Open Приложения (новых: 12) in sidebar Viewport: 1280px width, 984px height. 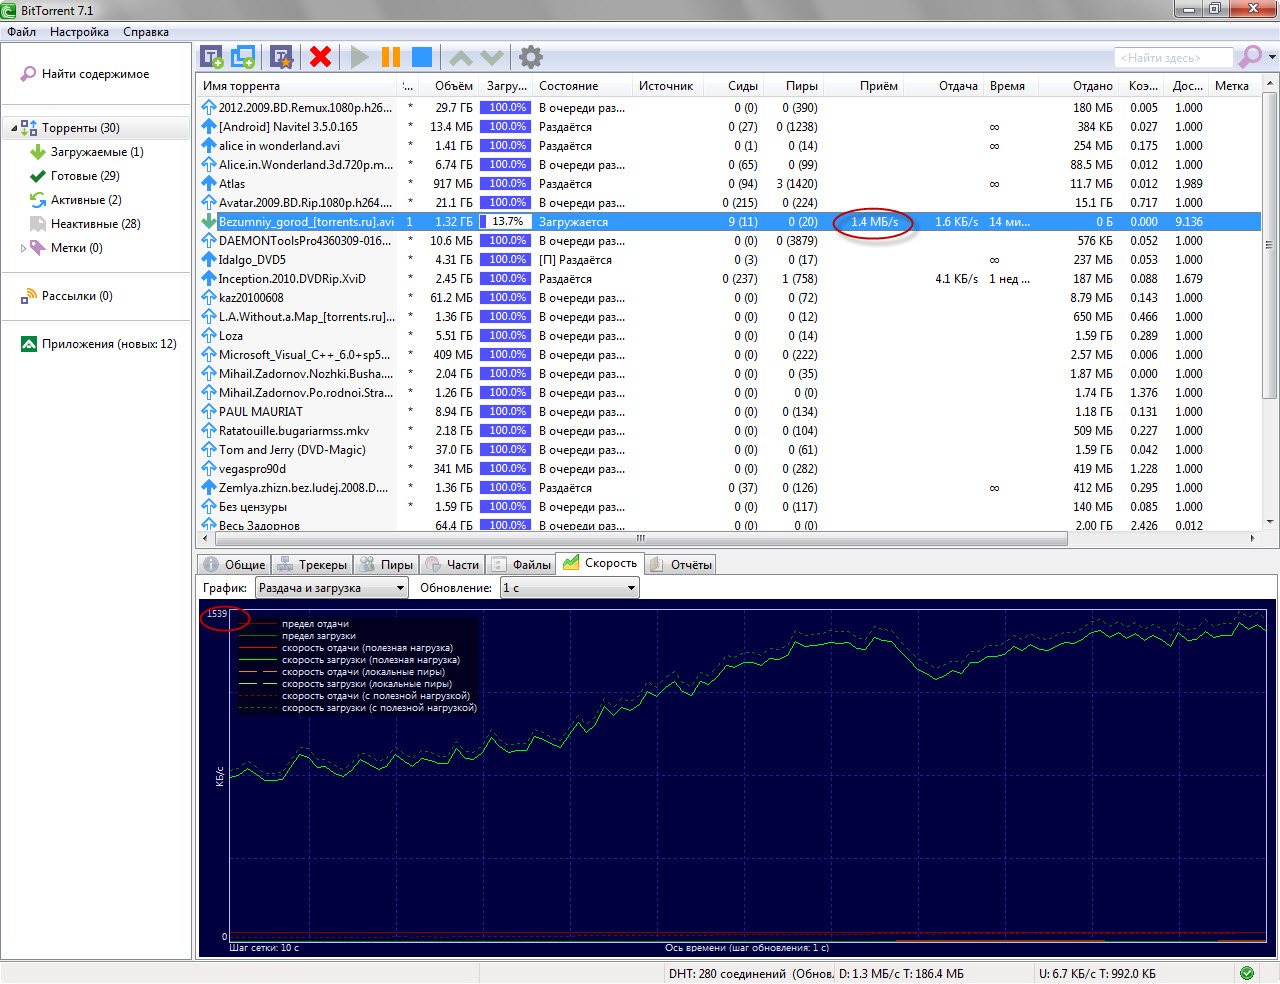pyautogui.click(x=109, y=344)
